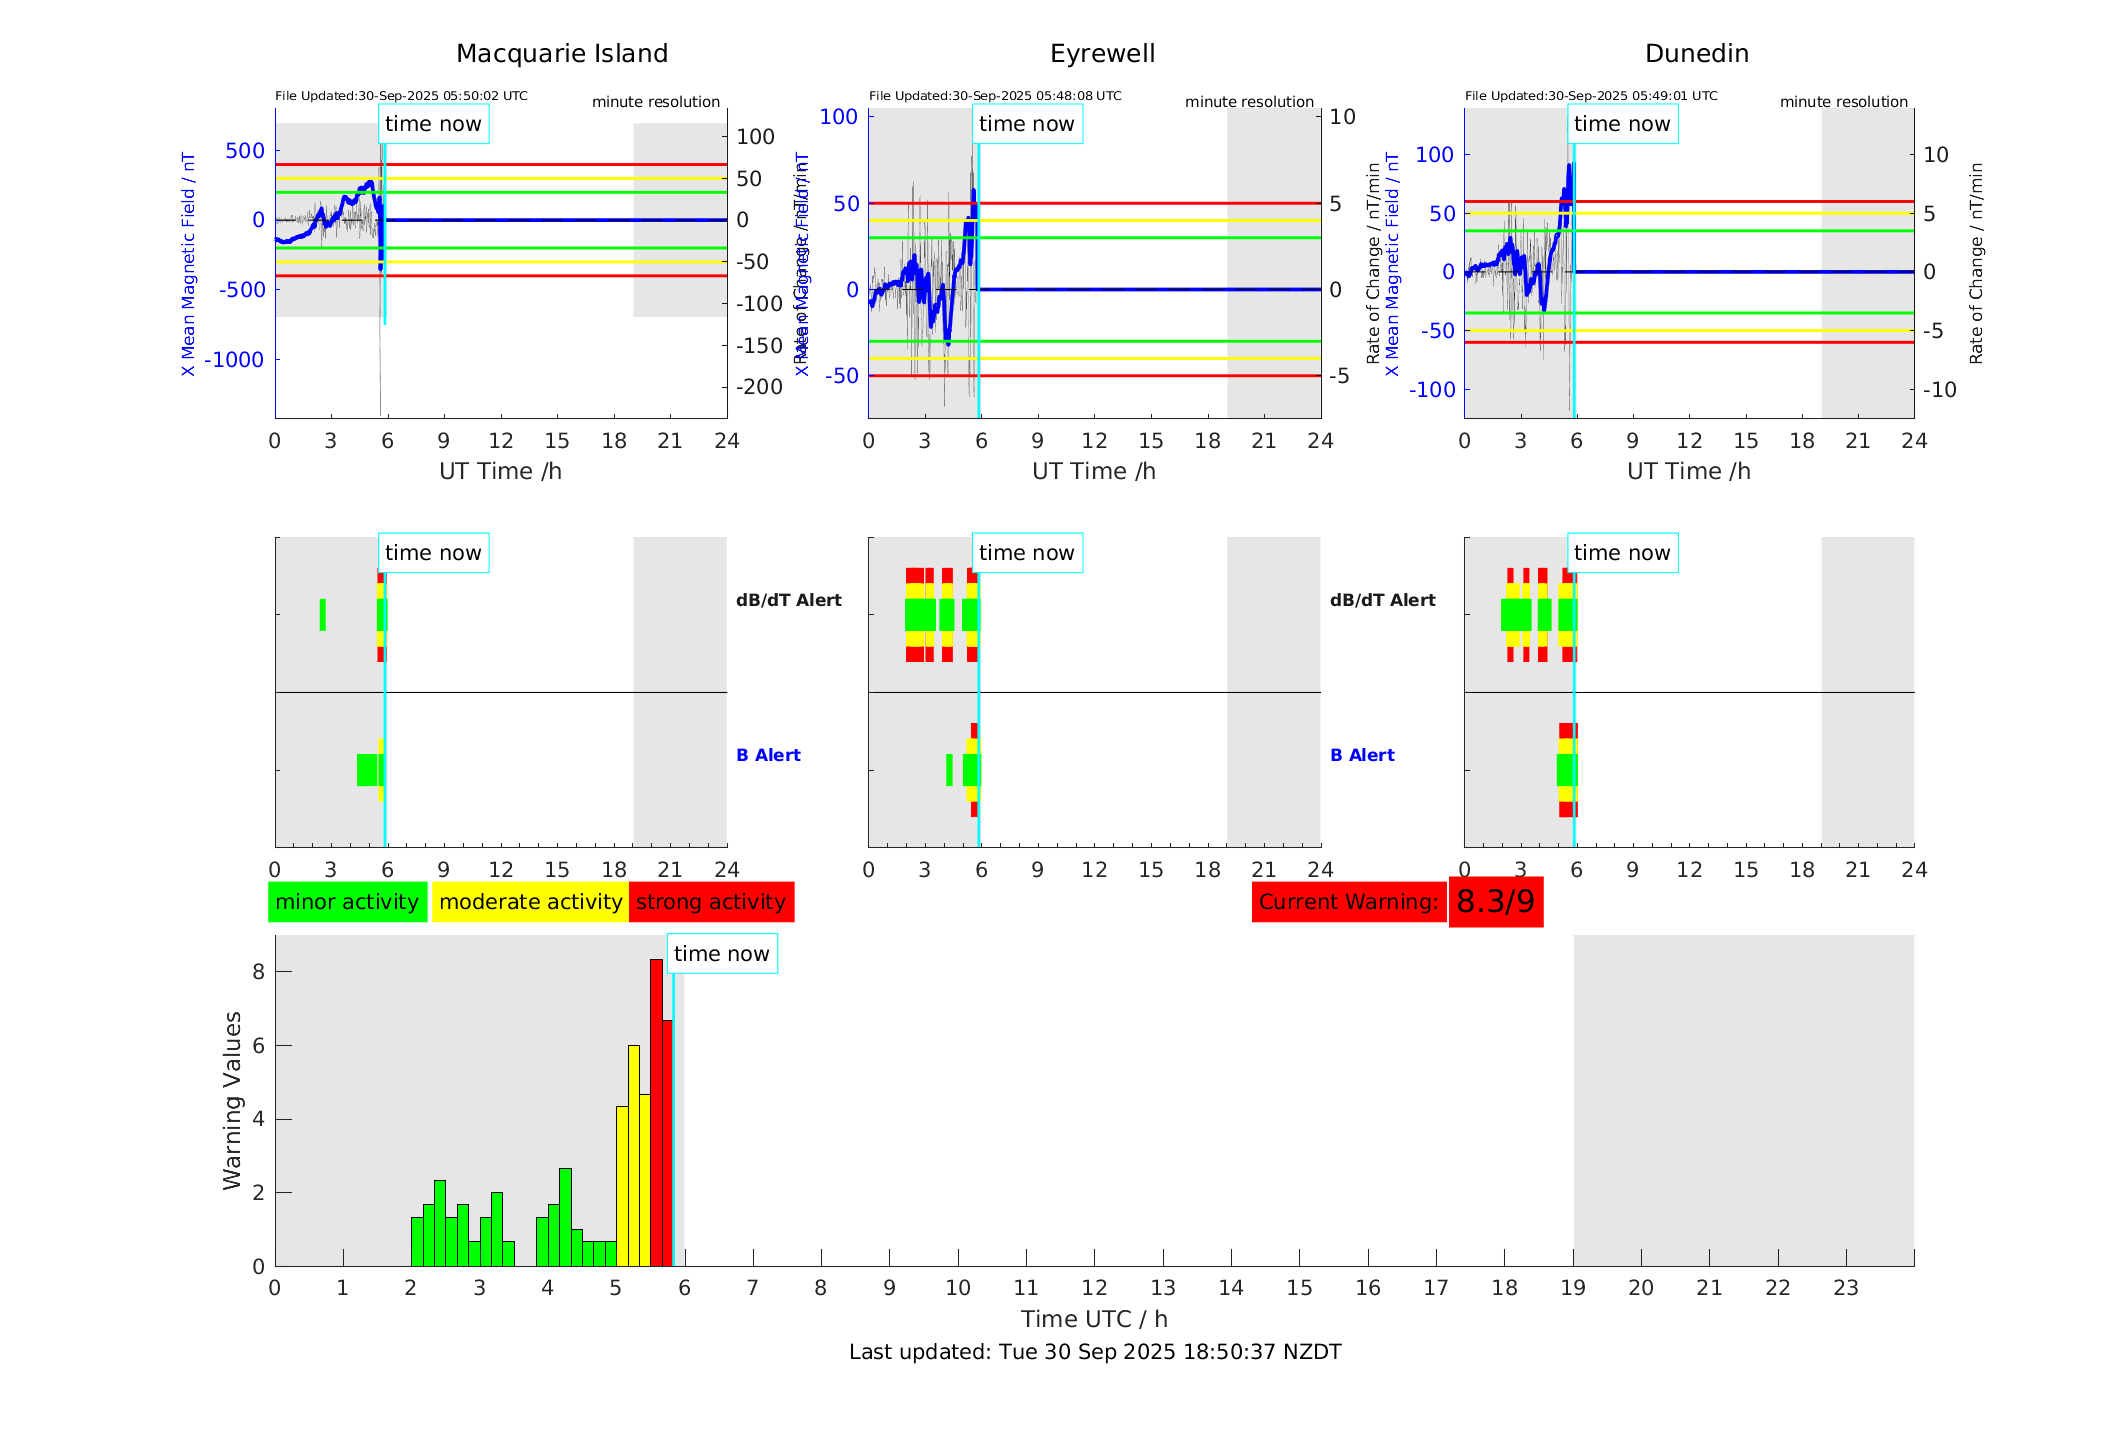Click Macquarie Island File Updated timestamp
The image size is (2117, 1437).
[401, 96]
